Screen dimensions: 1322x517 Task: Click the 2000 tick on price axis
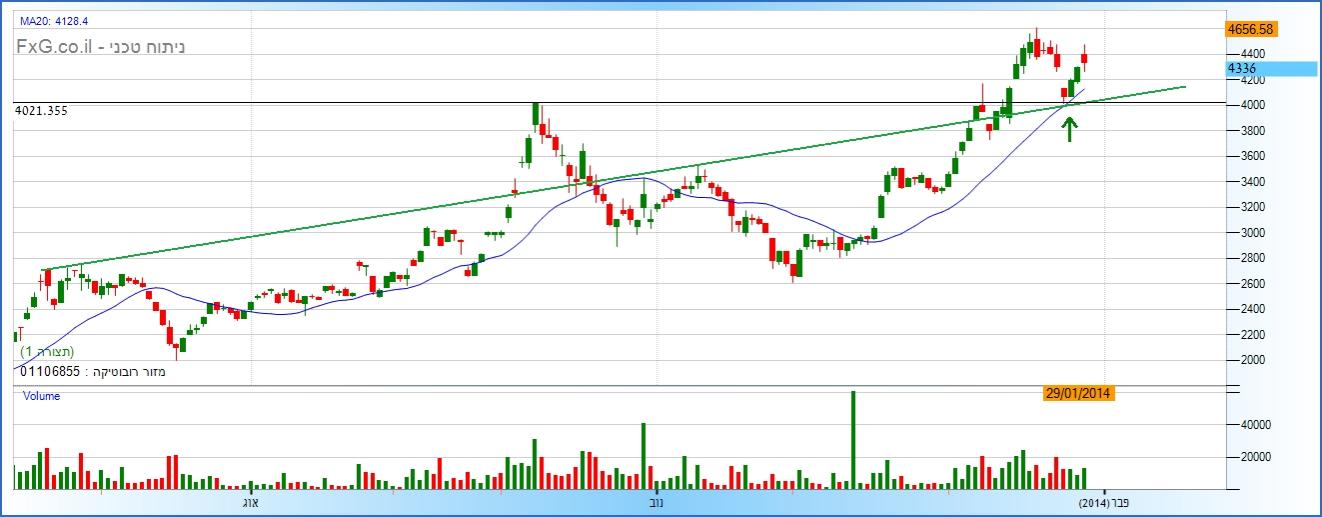1244,360
